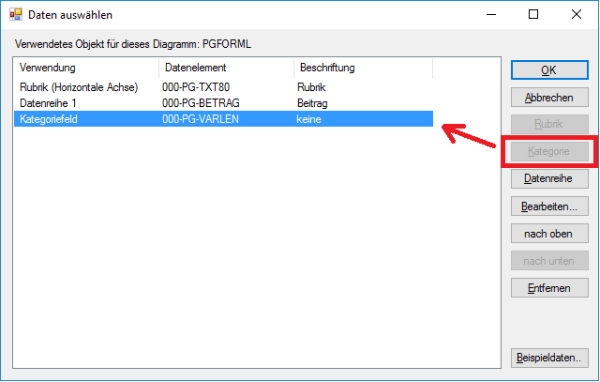This screenshot has height=382, width=600.
Task: Sort by the Datenelement column header
Action: (x=226, y=68)
